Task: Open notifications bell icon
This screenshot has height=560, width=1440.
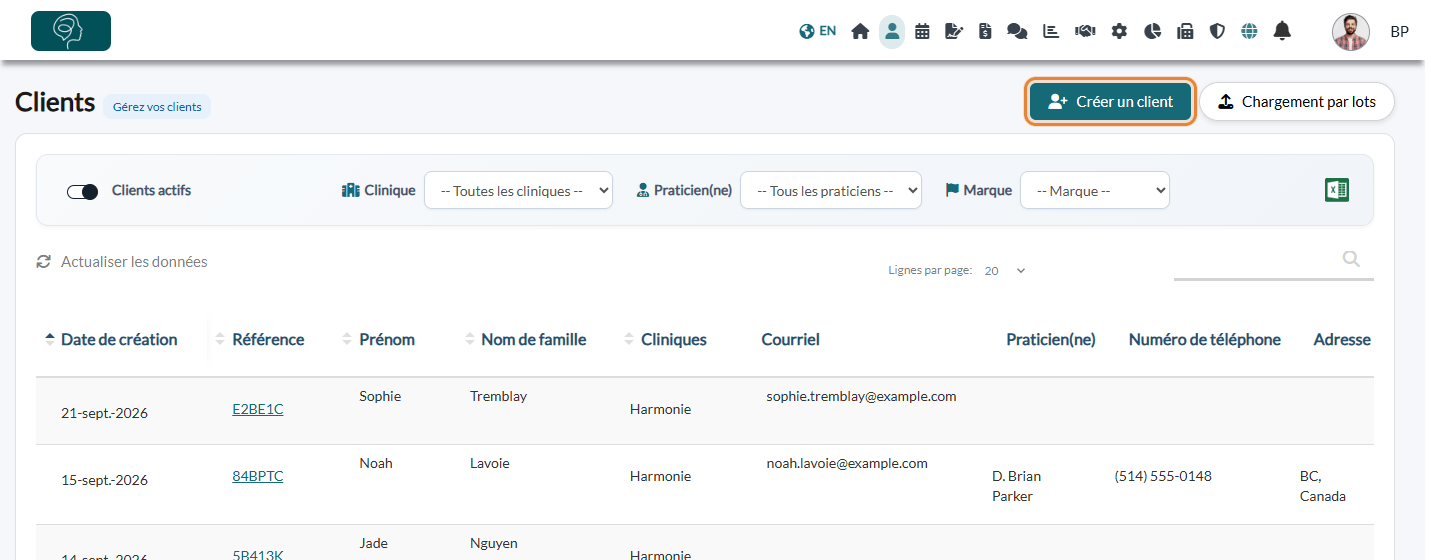Action: click(x=1282, y=31)
